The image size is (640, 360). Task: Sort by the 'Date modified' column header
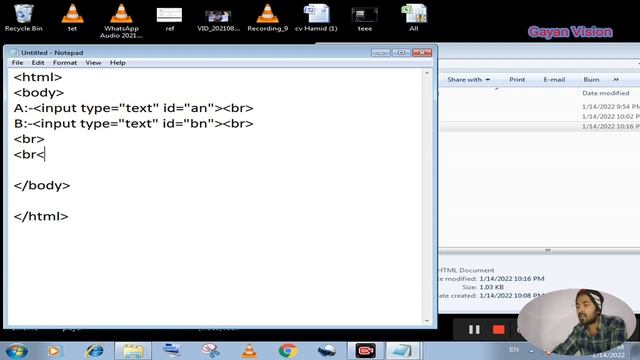click(x=606, y=93)
